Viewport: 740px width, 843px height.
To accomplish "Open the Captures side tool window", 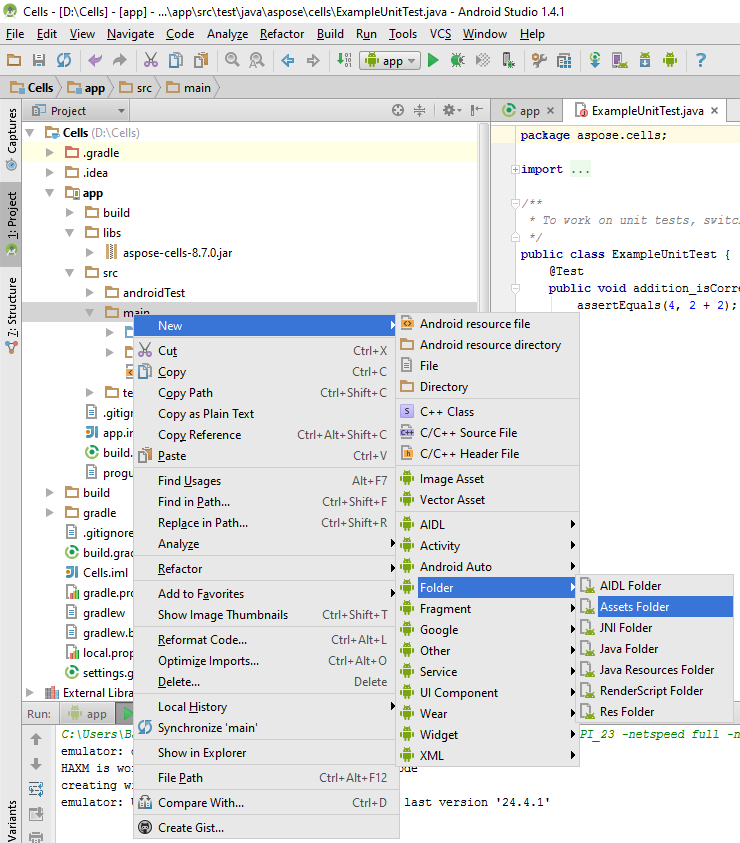I will coord(11,139).
